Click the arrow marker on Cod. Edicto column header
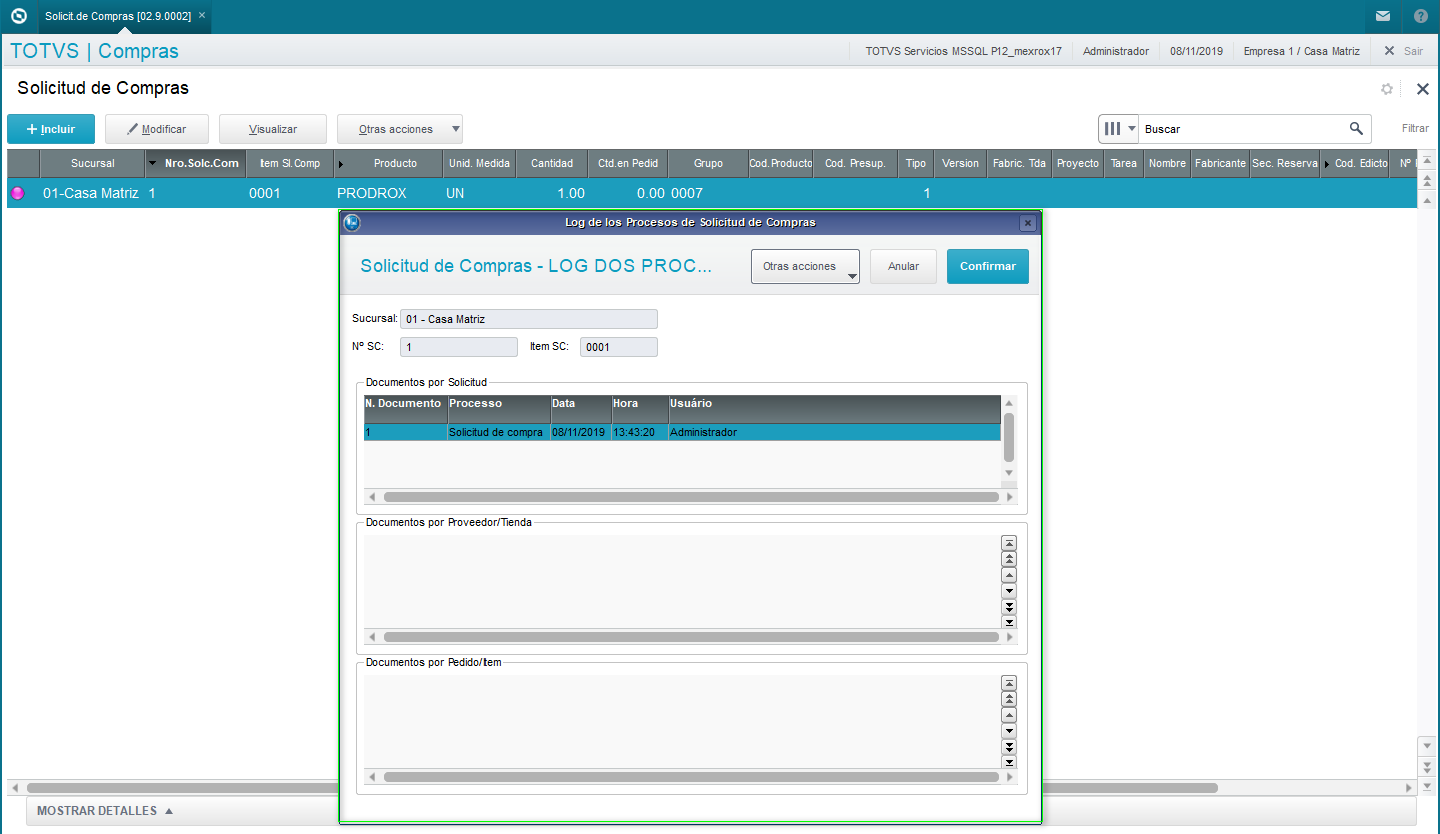The height and width of the screenshot is (834, 1440). point(1327,164)
